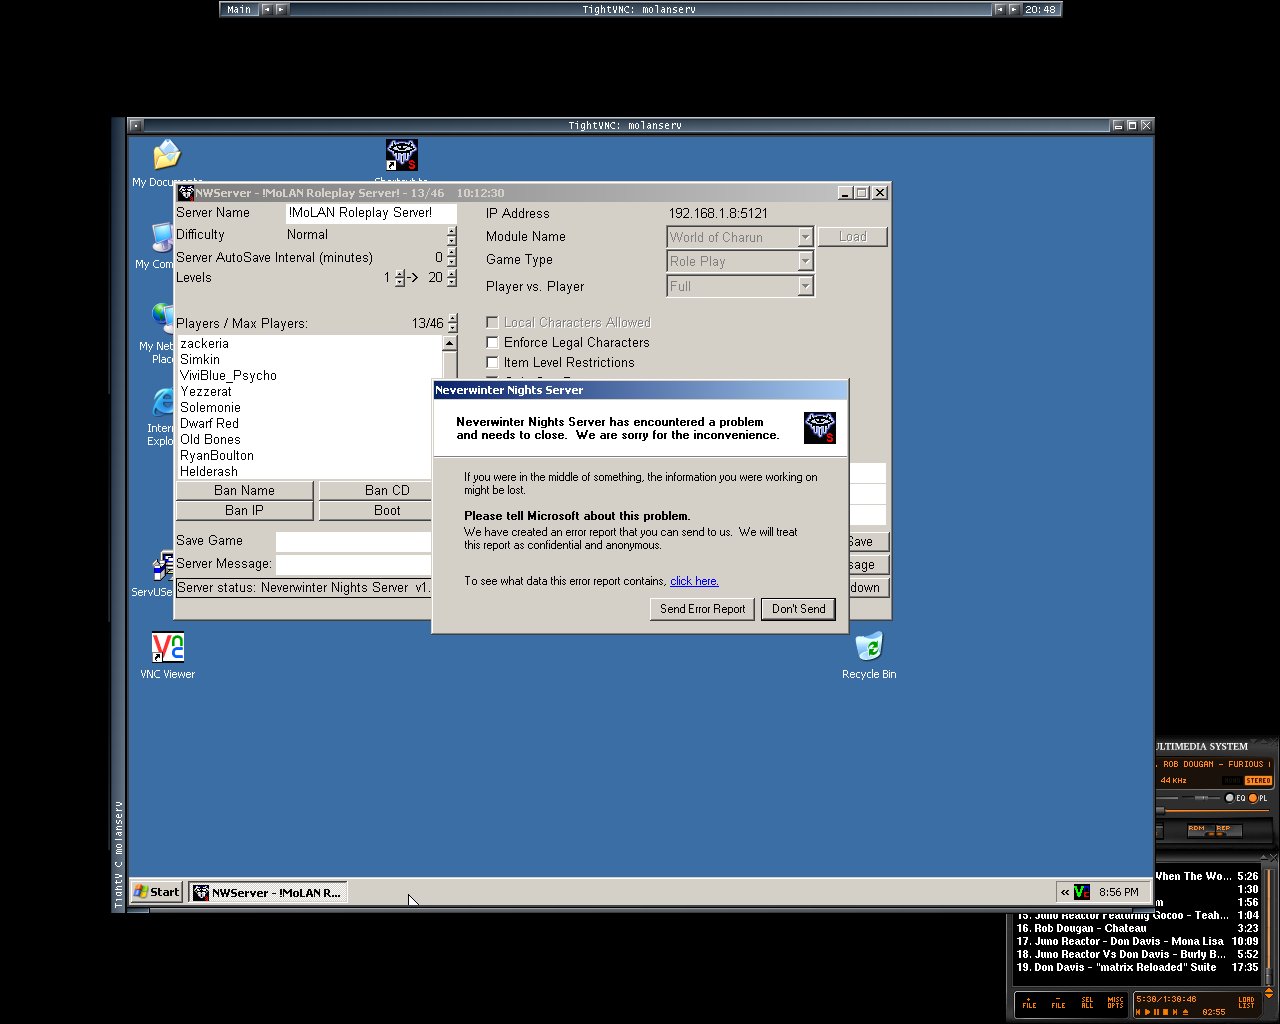Image resolution: width=1280 pixels, height=1024 pixels.
Task: Select player 'ViviBlue_Psycho' in the list
Action: coord(309,375)
